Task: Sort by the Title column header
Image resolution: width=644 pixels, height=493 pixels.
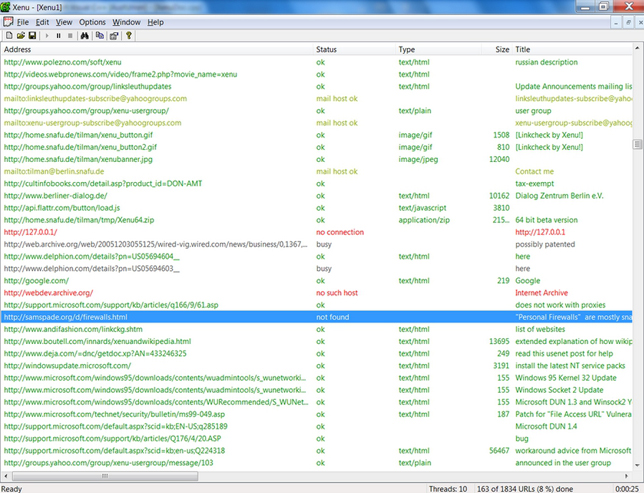Action: [573, 49]
